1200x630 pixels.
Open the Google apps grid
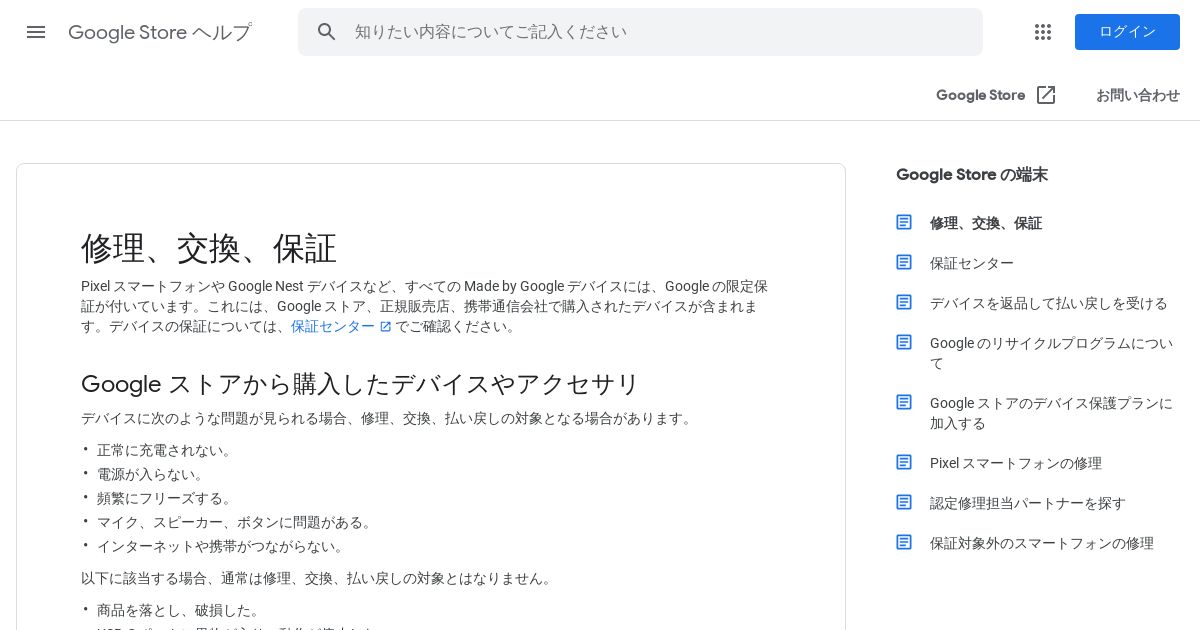pyautogui.click(x=1043, y=32)
